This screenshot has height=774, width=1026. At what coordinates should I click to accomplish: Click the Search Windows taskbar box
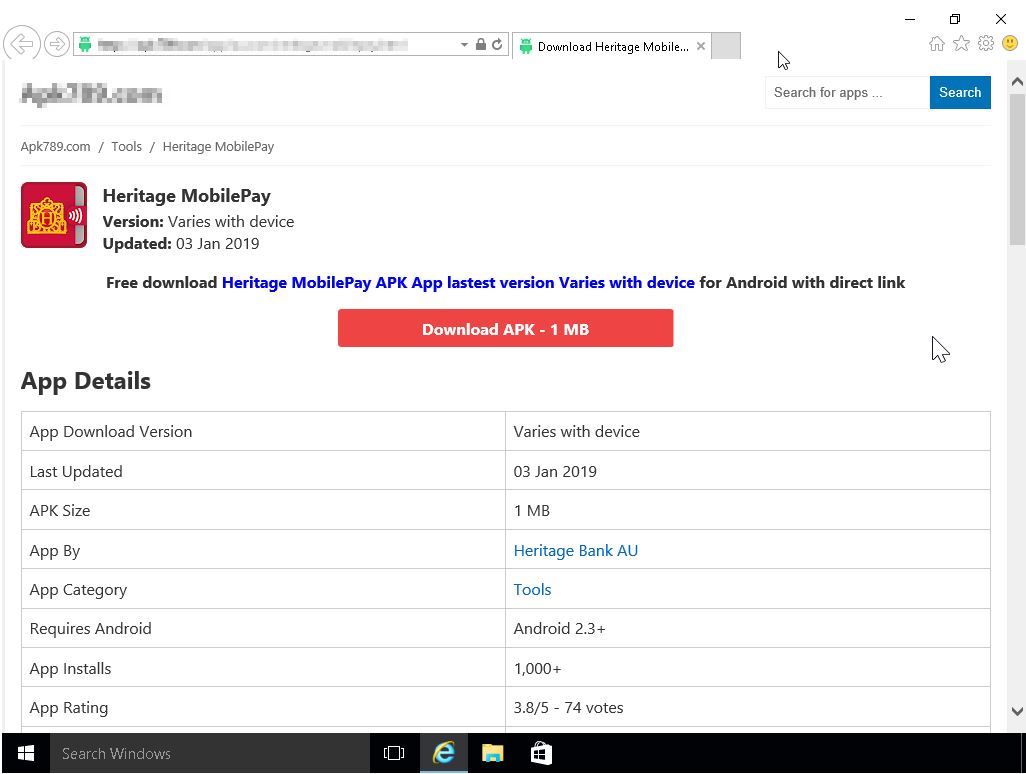[209, 753]
